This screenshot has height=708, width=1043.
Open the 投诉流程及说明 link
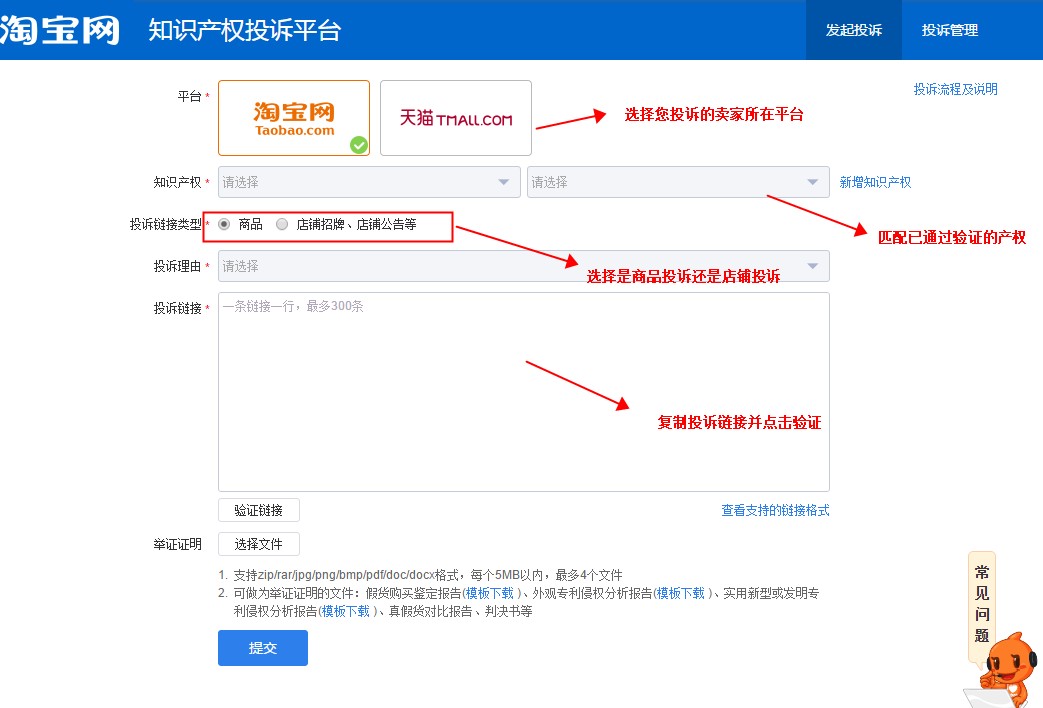(955, 89)
